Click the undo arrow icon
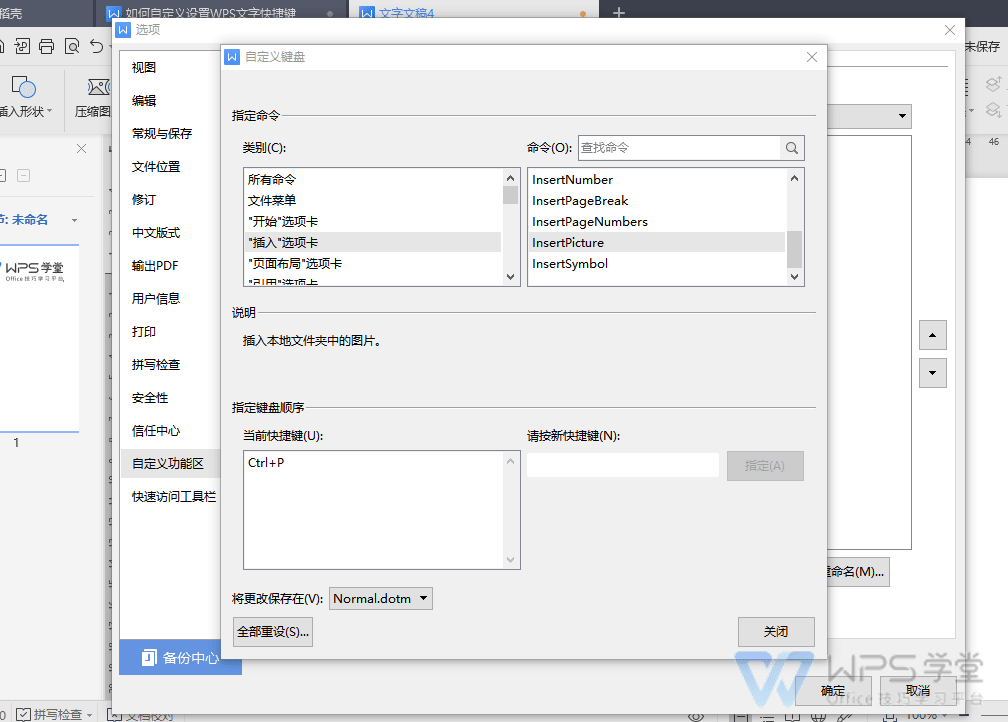The height and width of the screenshot is (722, 1008). (96, 46)
